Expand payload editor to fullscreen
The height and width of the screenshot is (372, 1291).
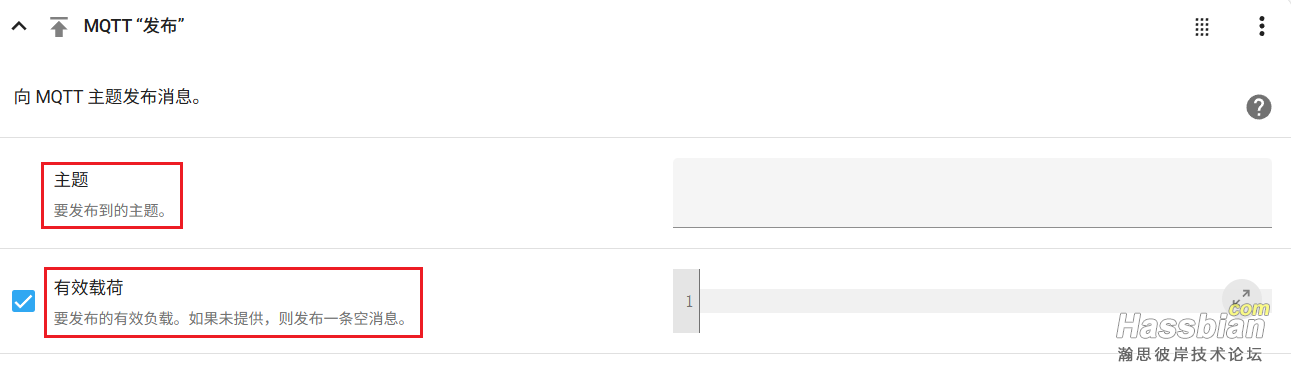point(1242,298)
